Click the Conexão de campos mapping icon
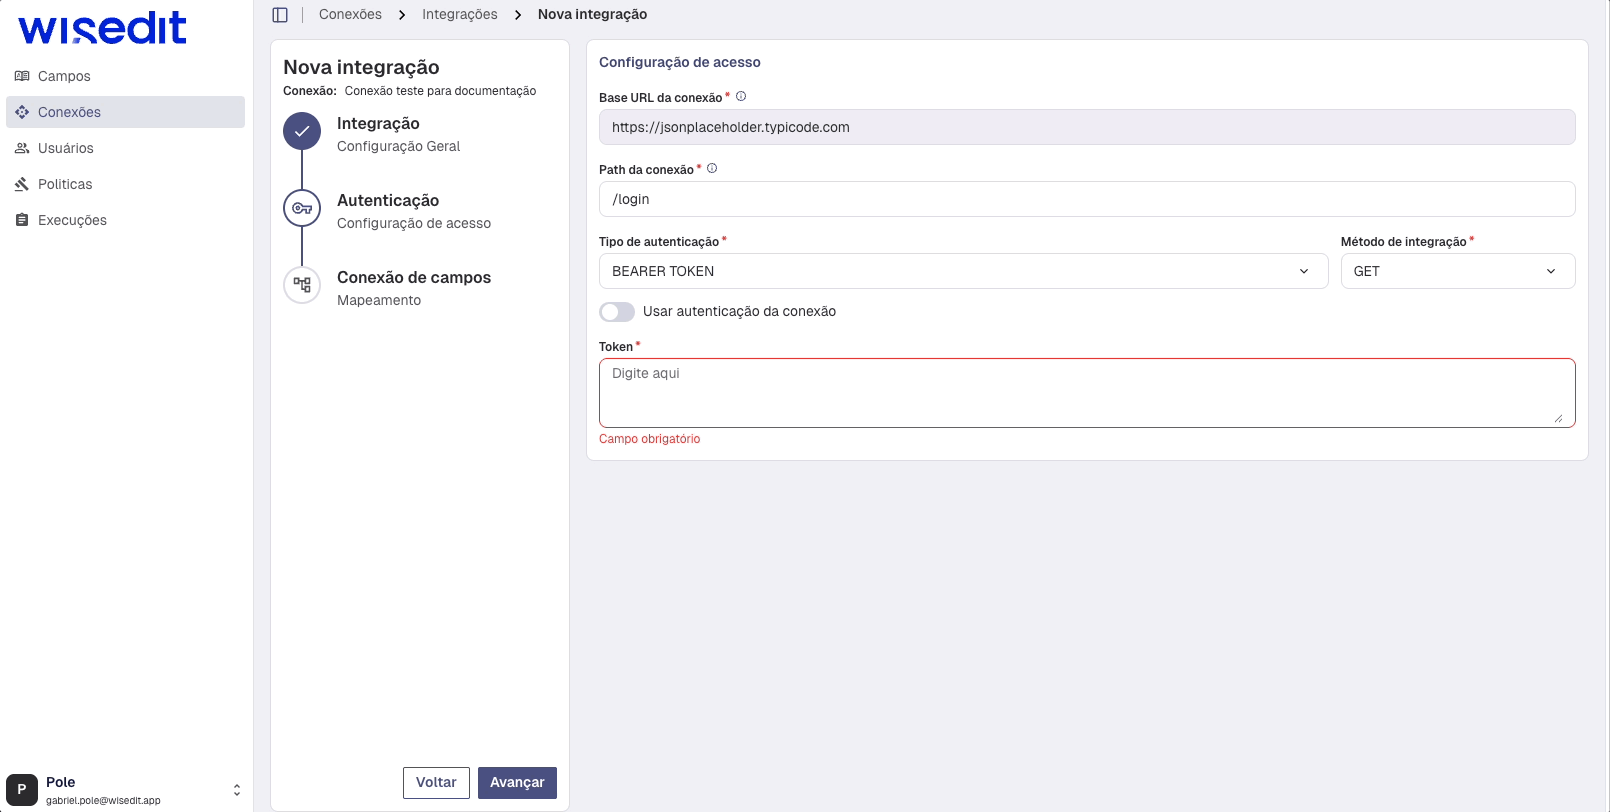 point(302,285)
